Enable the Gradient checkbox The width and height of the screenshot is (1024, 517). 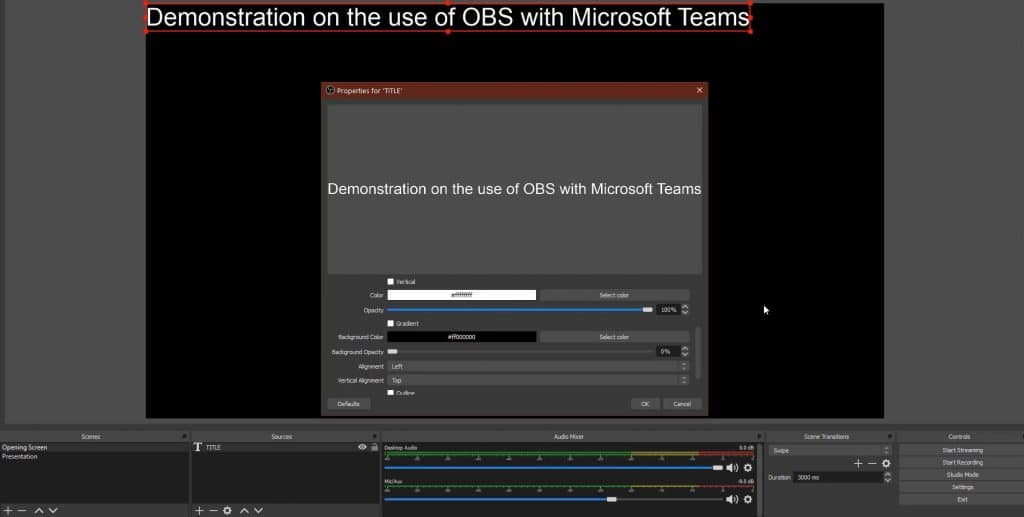tap(391, 323)
